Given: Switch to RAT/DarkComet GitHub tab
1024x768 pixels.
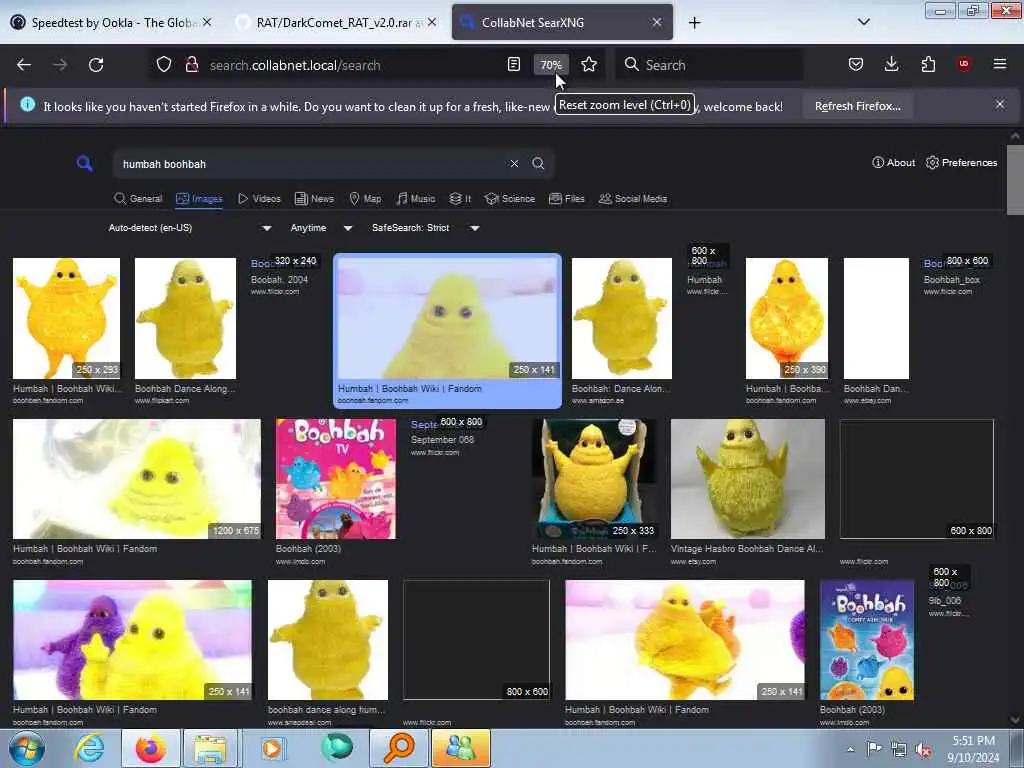Looking at the screenshot, I should (336, 23).
